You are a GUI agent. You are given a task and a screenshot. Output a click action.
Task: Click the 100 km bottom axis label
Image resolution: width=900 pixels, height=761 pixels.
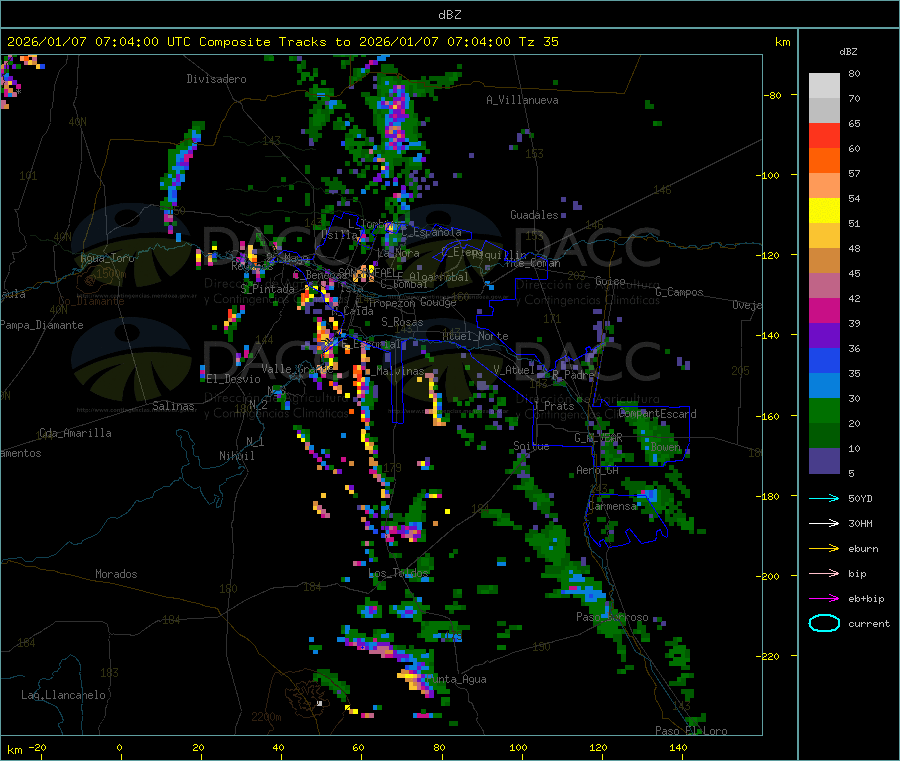click(x=518, y=748)
